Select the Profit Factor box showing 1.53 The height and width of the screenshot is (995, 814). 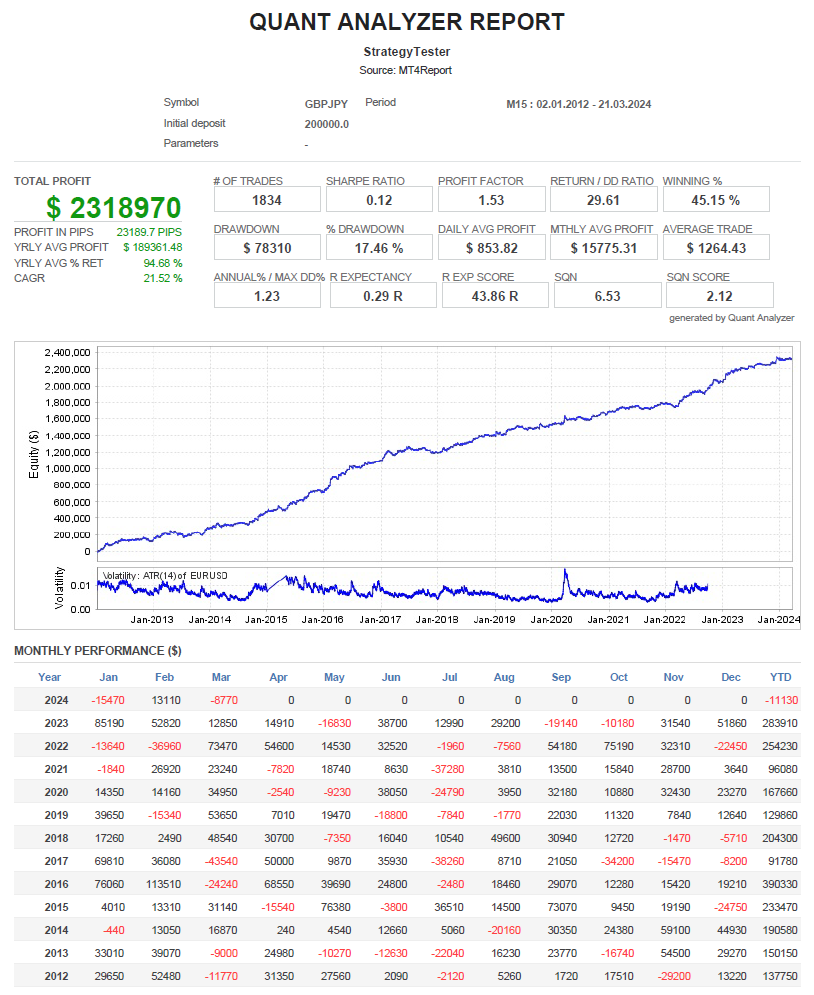491,200
